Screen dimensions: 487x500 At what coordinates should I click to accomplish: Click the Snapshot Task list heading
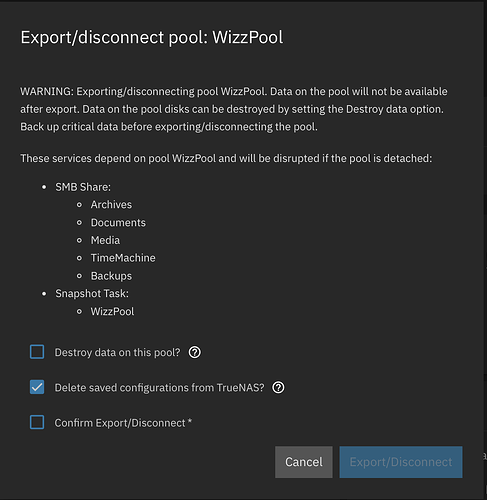pos(92,294)
